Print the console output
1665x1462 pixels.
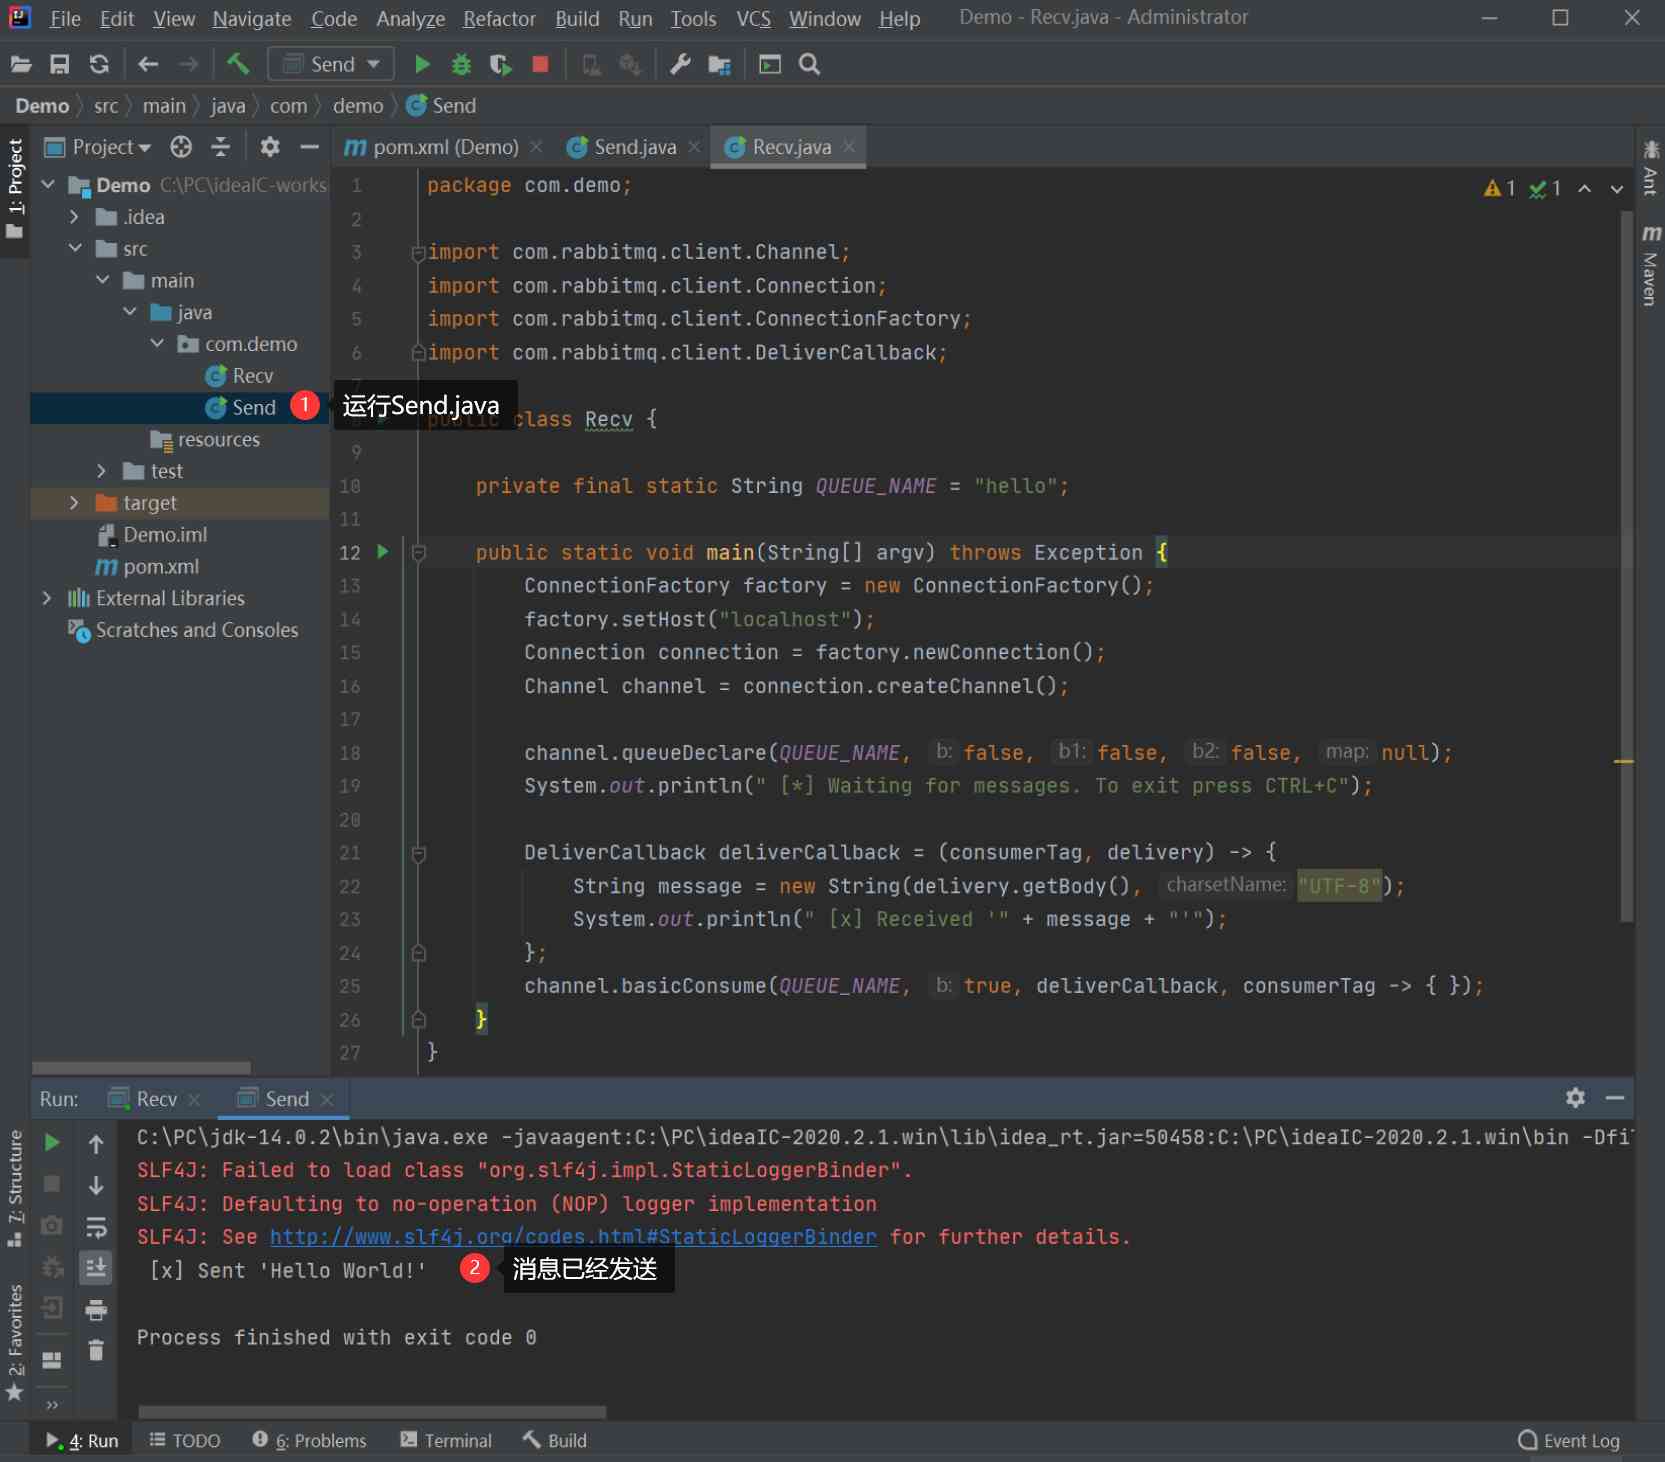click(x=96, y=1310)
